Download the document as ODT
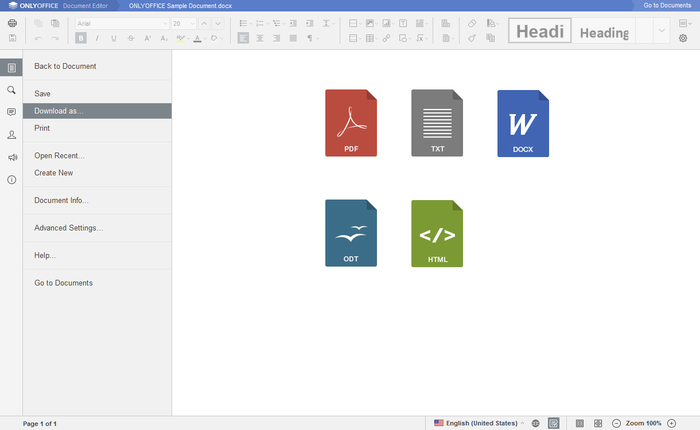 pyautogui.click(x=351, y=233)
